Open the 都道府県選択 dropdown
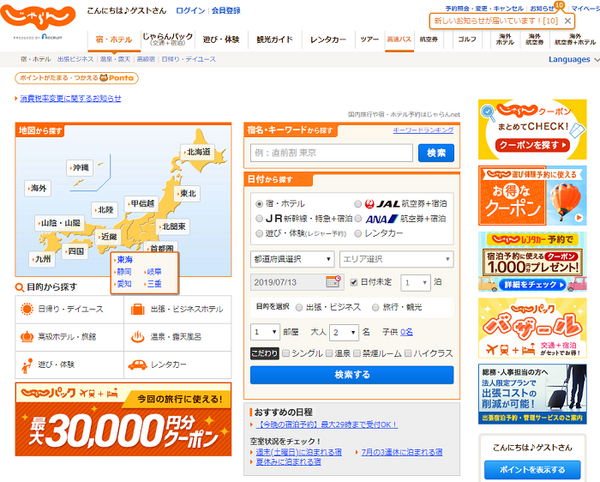This screenshot has height=482, width=600. pos(292,259)
